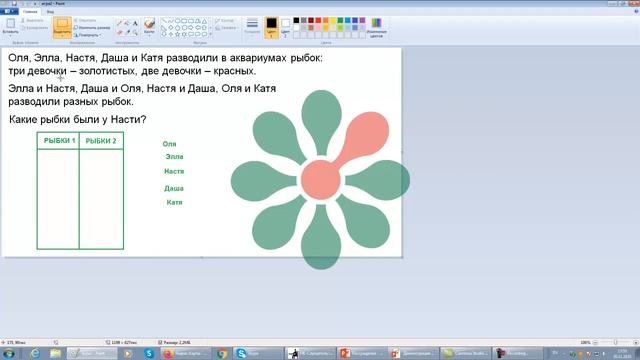This screenshot has height=360, width=640.
Task: Click Resize (Изменить размер) command
Action: point(92,28)
